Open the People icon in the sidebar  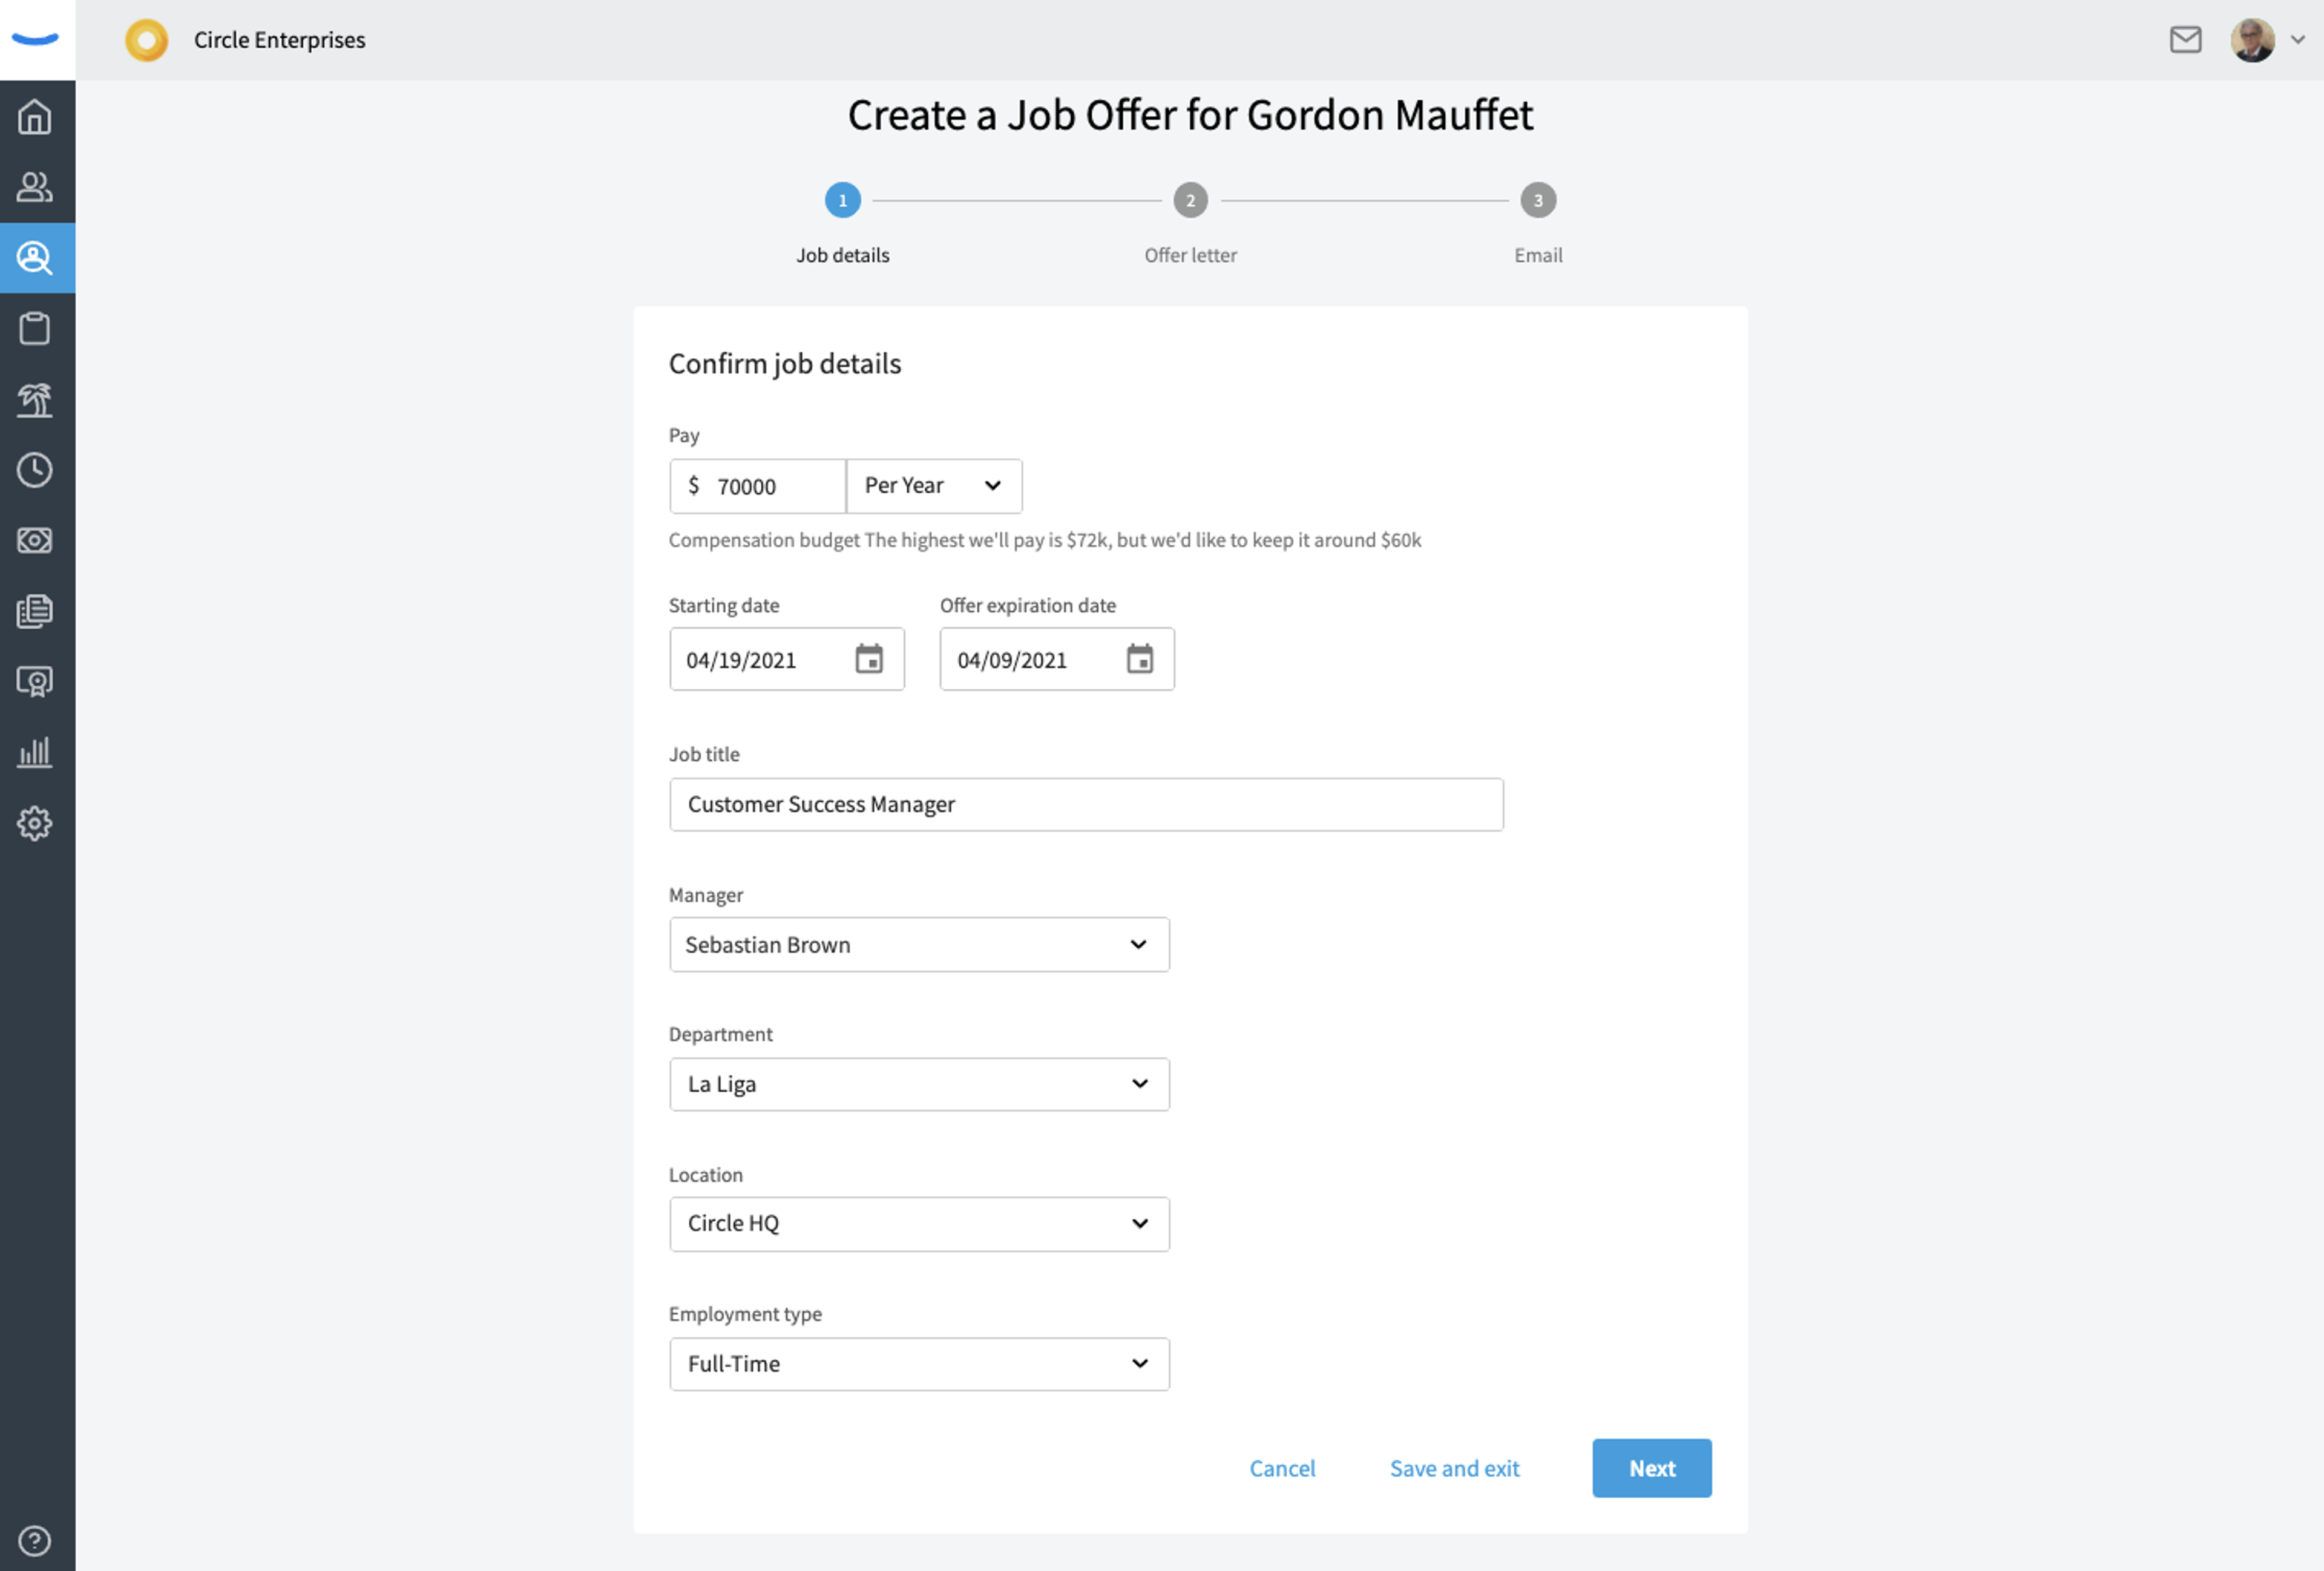(x=35, y=187)
